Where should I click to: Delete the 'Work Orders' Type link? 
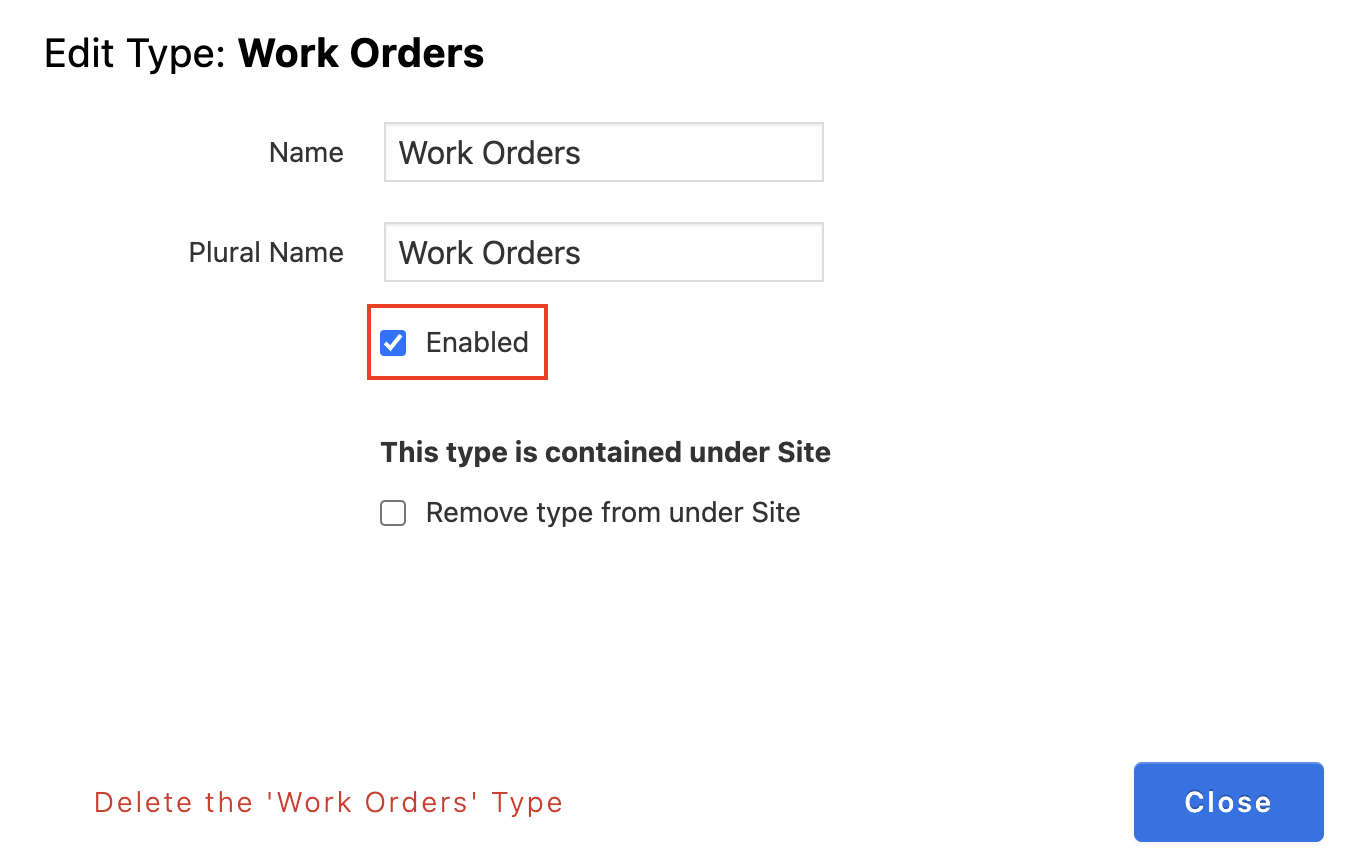click(329, 802)
